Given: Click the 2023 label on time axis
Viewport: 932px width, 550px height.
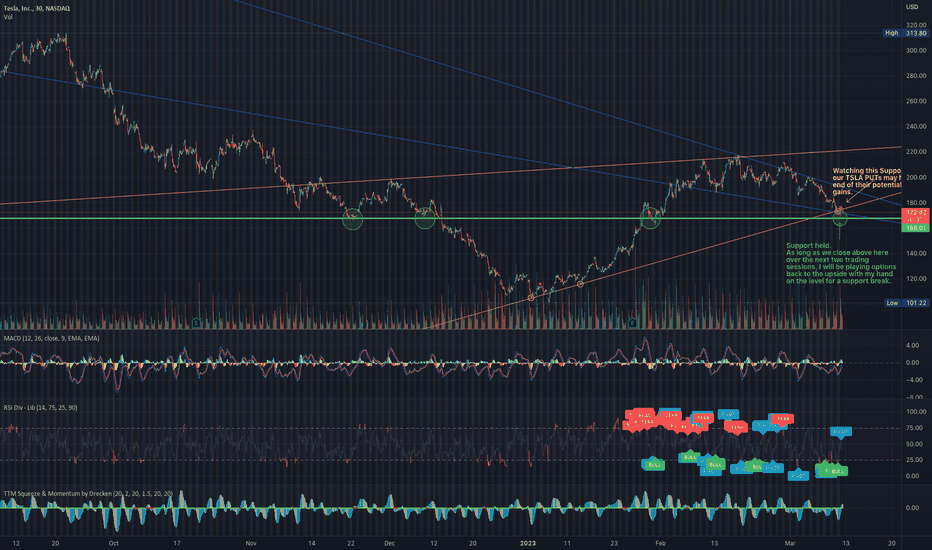Looking at the screenshot, I should (528, 543).
